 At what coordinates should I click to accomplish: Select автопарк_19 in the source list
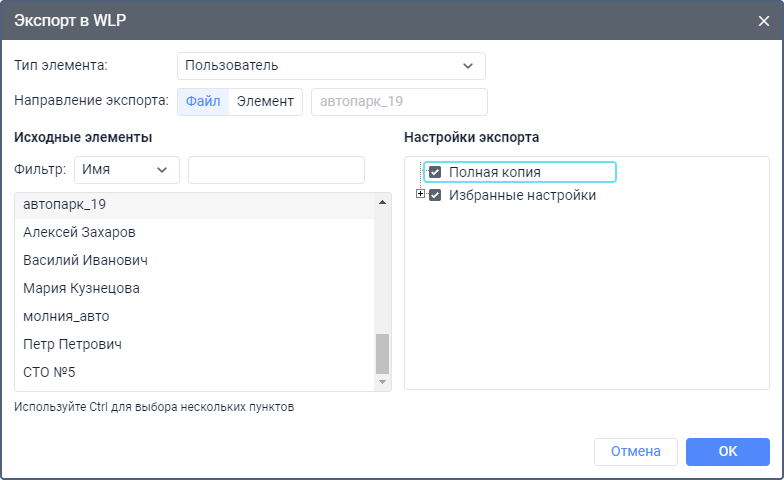[195, 204]
